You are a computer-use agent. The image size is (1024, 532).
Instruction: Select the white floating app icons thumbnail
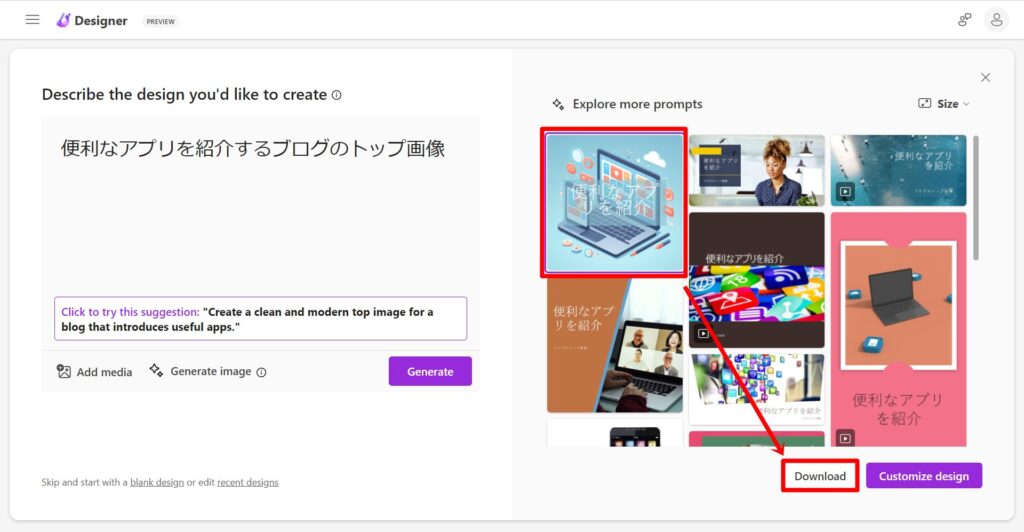pyautogui.click(x=756, y=389)
